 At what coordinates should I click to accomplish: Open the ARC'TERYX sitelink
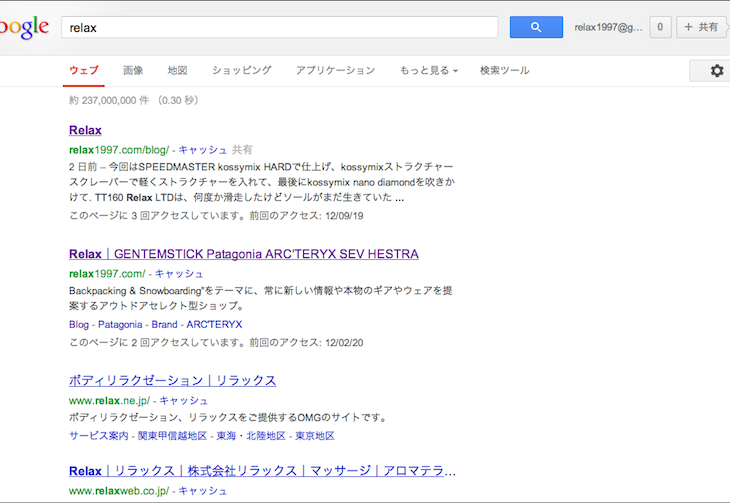(x=214, y=324)
